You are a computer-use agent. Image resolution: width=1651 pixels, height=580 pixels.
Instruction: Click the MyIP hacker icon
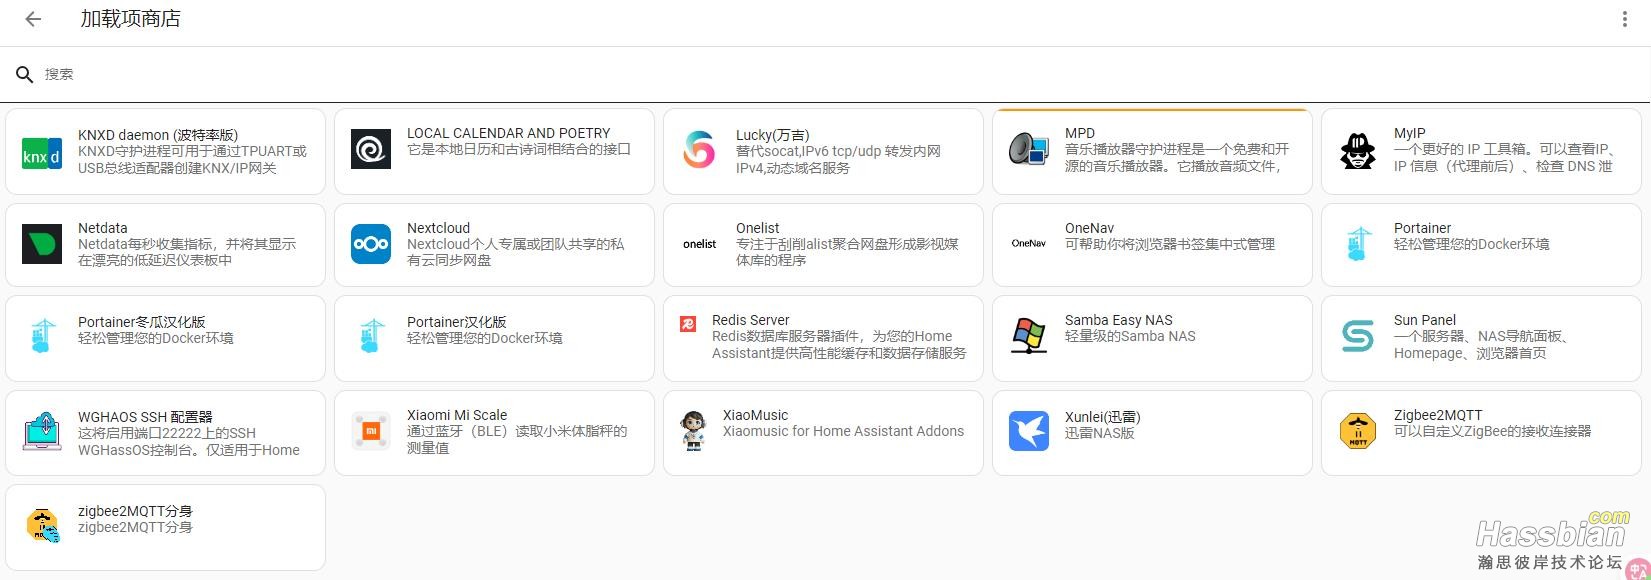click(1358, 151)
